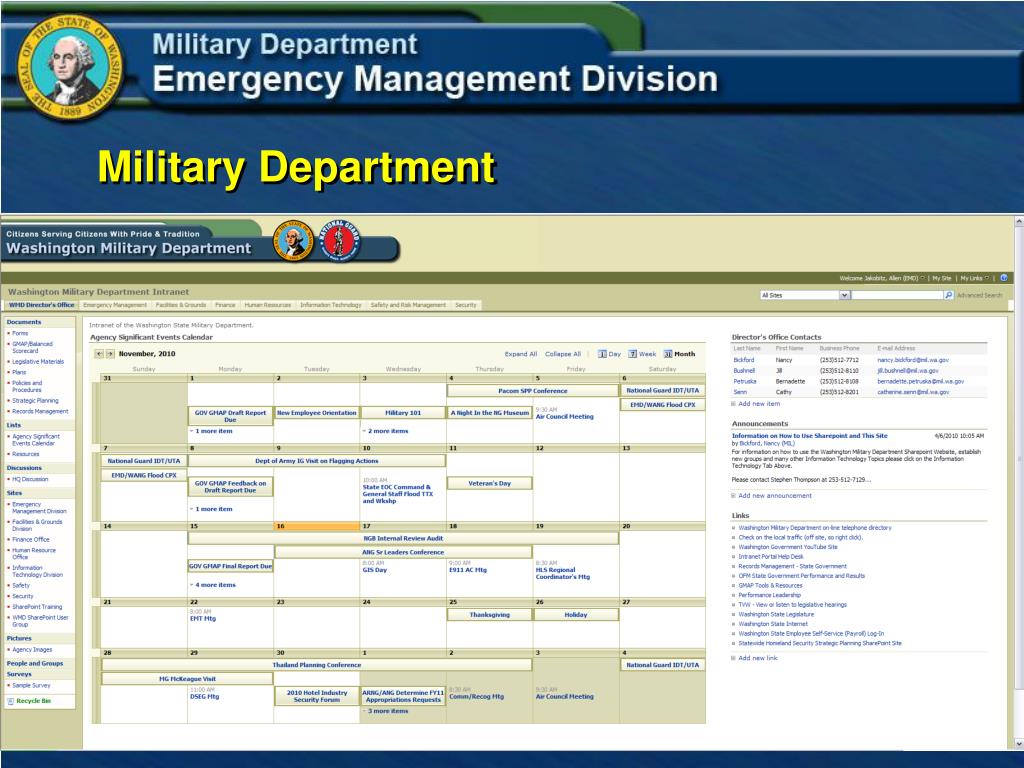Open the Thanksgiving calendar event
1024x768 pixels.
click(x=489, y=615)
